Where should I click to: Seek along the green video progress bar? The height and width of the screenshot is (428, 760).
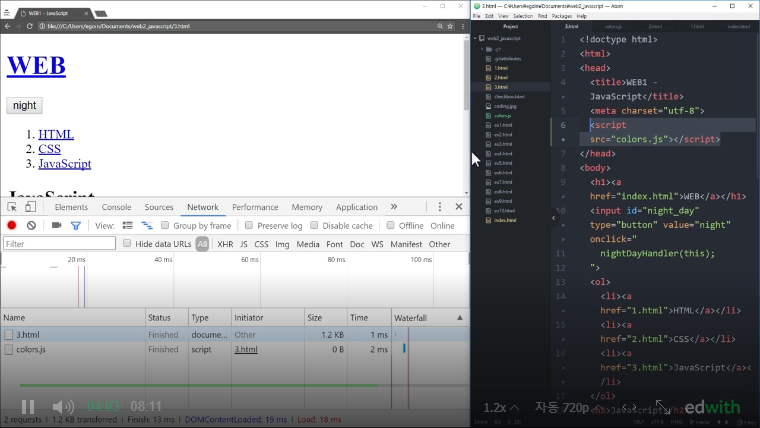coord(198,386)
